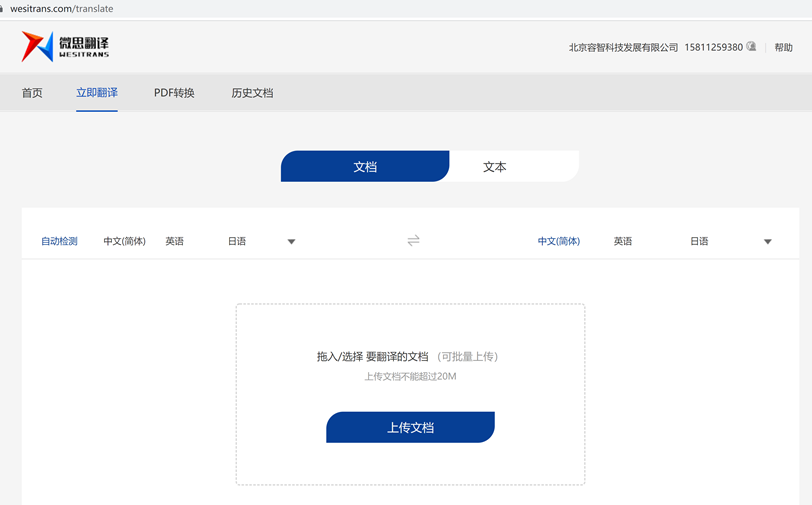
Task: Switch to the 文档 translation tab
Action: tap(365, 167)
